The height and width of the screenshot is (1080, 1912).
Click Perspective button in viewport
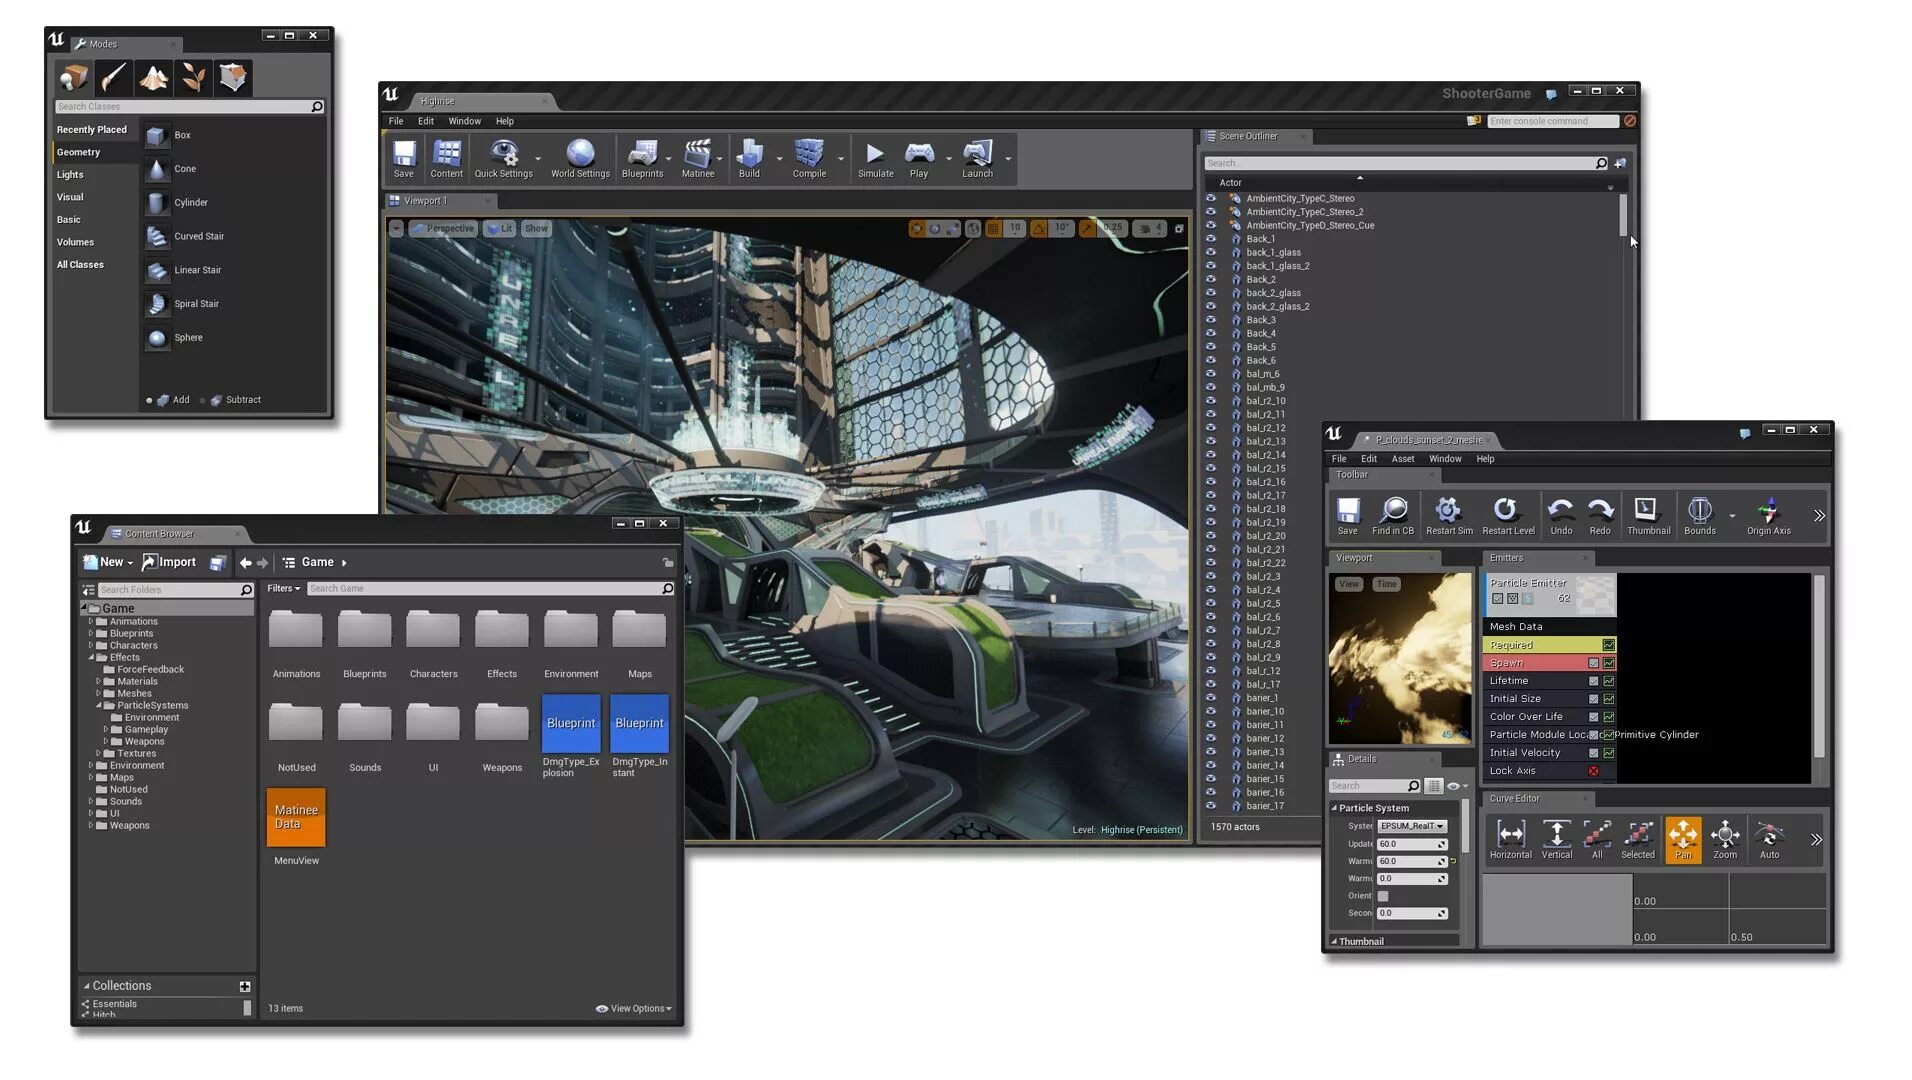442,229
